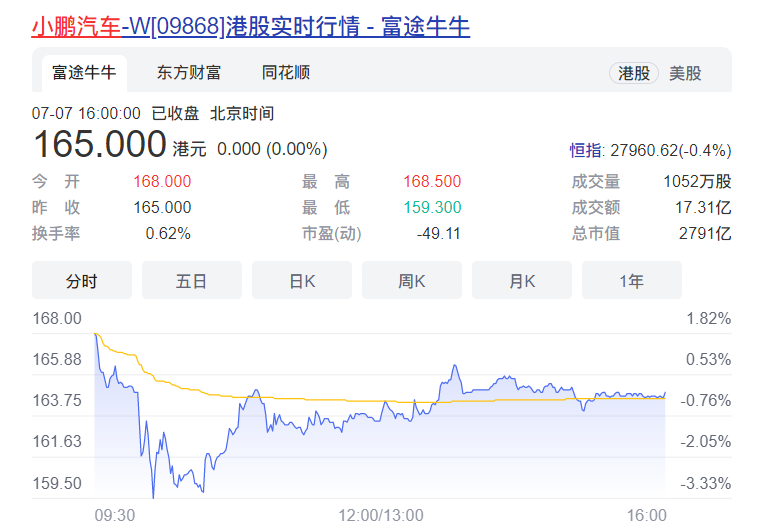This screenshot has height=531, width=776.
Task: Click the 16:00 time axis label
Action: click(x=647, y=516)
